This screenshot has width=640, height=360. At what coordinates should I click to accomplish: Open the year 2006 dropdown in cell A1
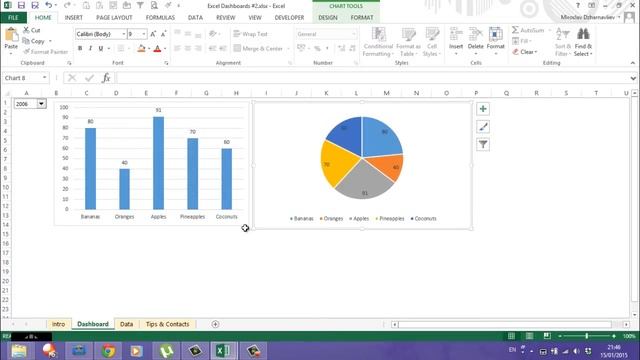[41, 104]
